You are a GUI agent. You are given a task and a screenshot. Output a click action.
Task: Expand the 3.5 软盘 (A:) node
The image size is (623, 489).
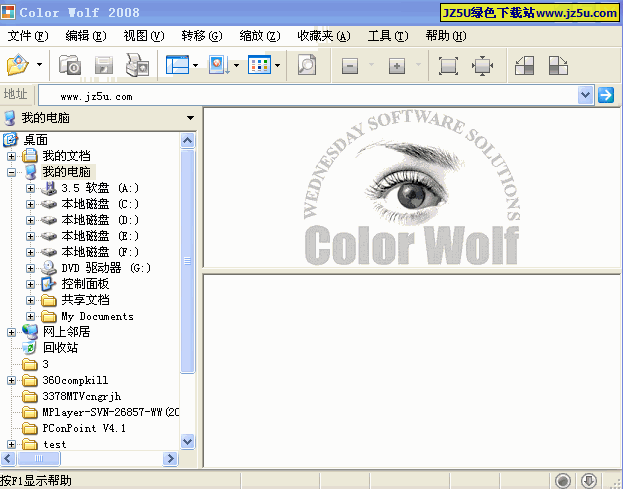31,188
